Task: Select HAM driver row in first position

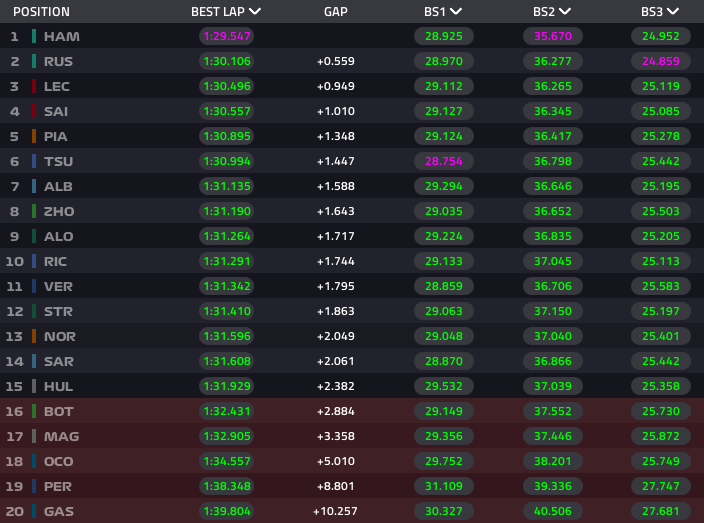Action: tap(352, 36)
